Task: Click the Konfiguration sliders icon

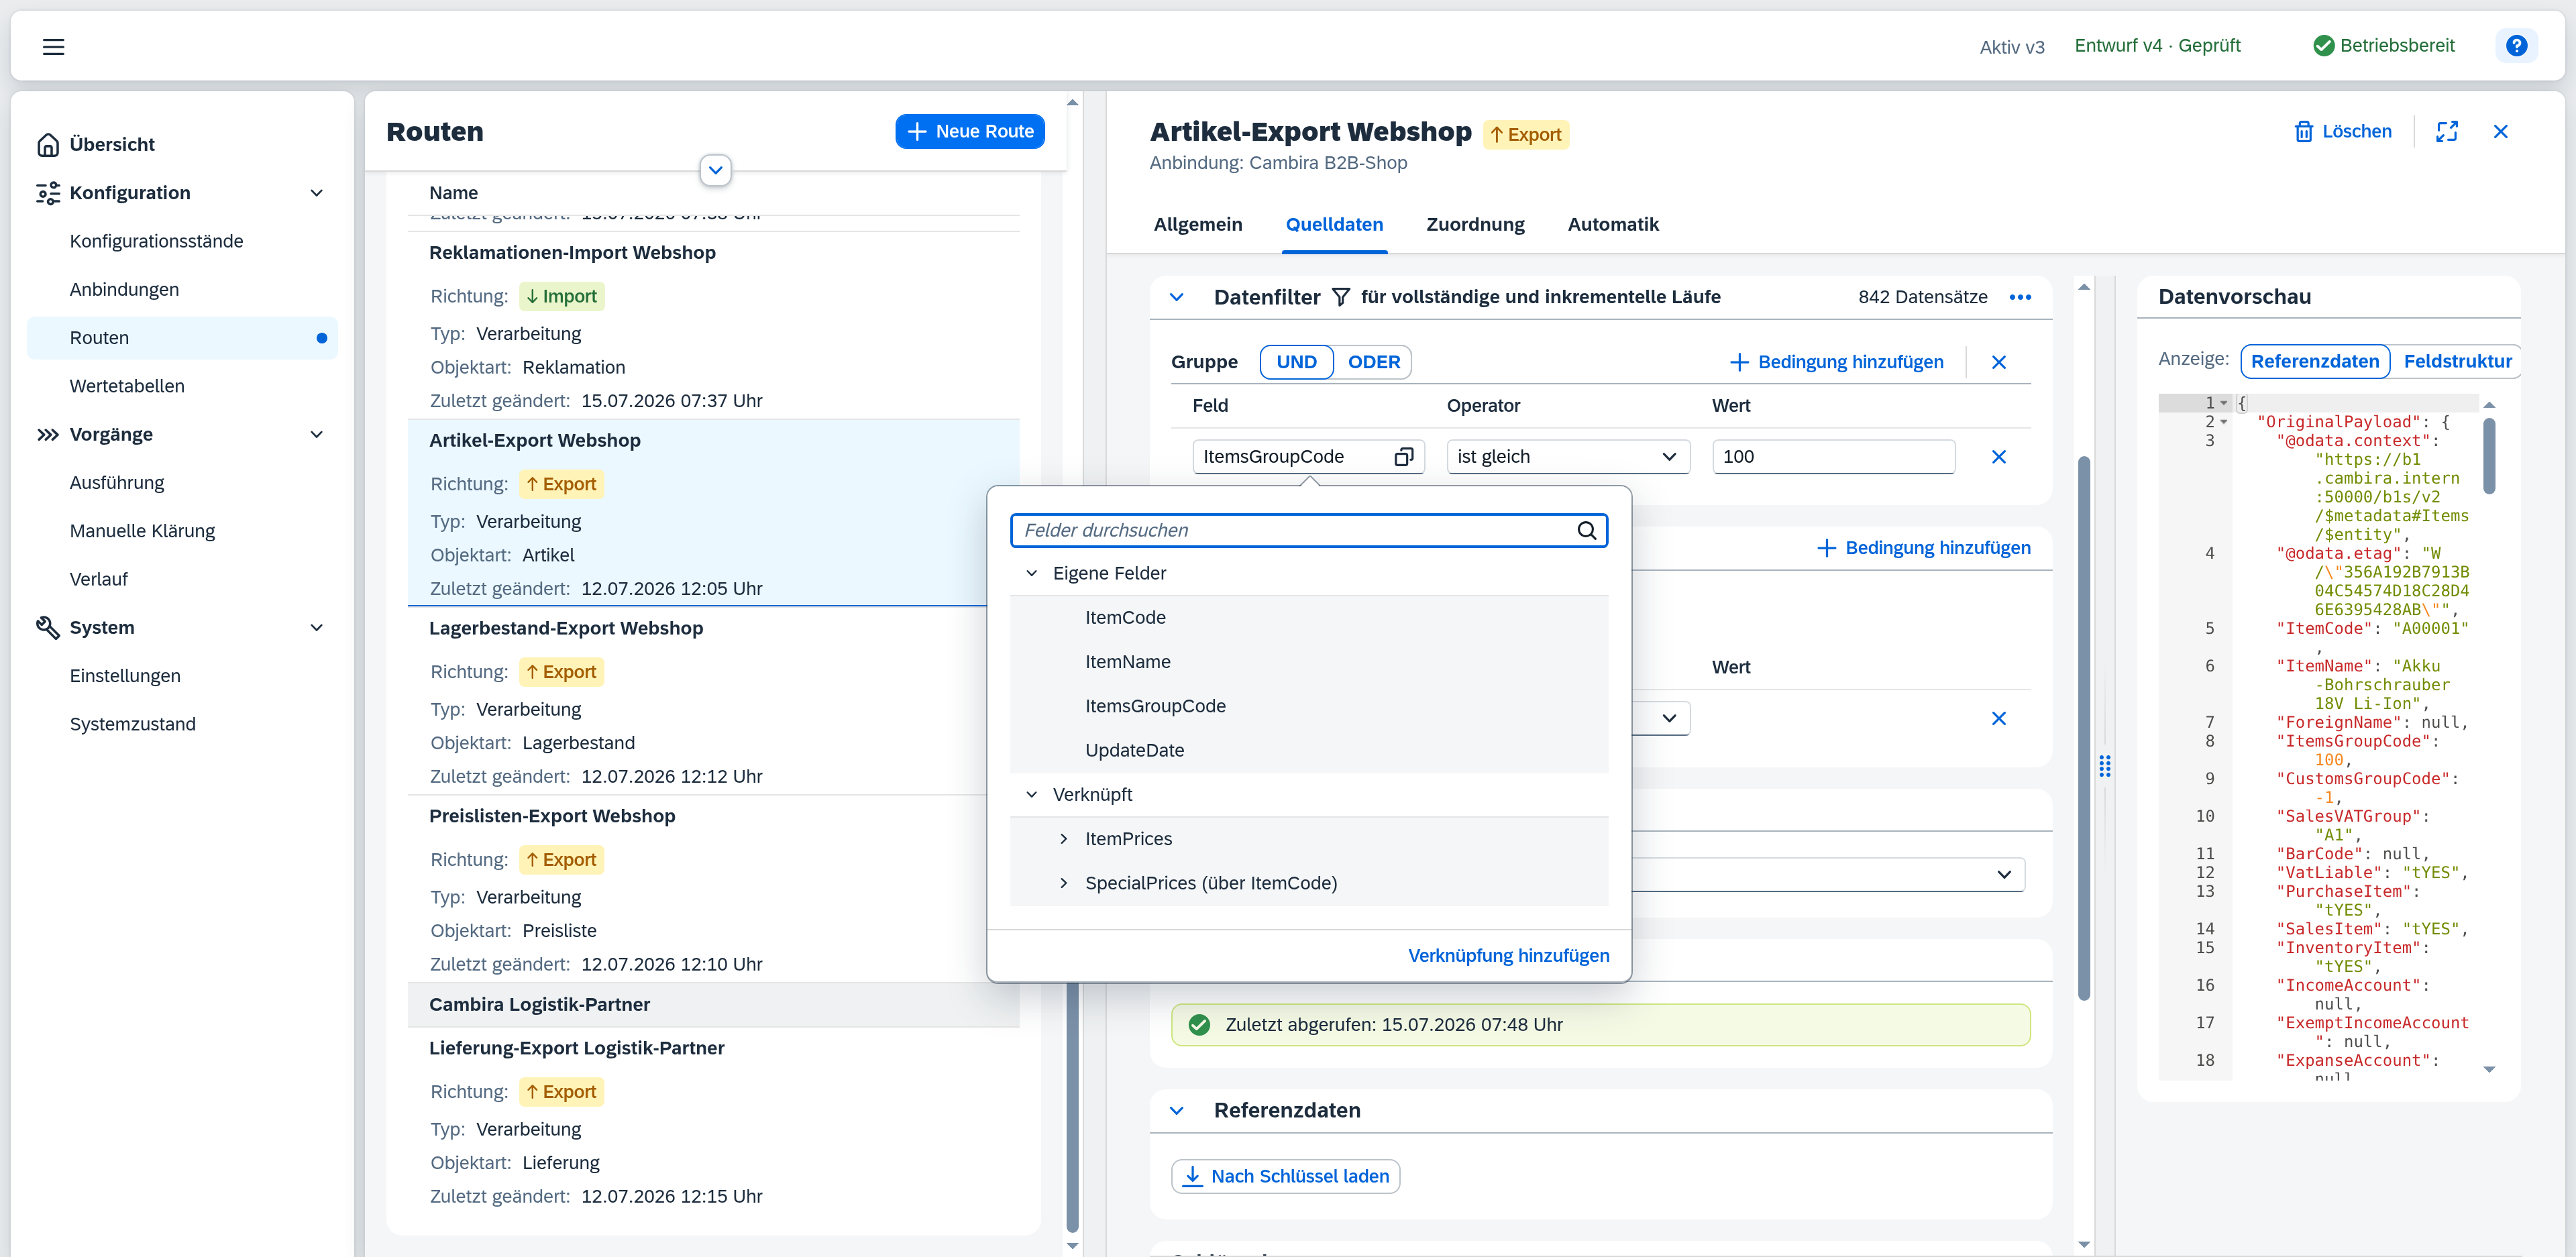Action: [47, 193]
